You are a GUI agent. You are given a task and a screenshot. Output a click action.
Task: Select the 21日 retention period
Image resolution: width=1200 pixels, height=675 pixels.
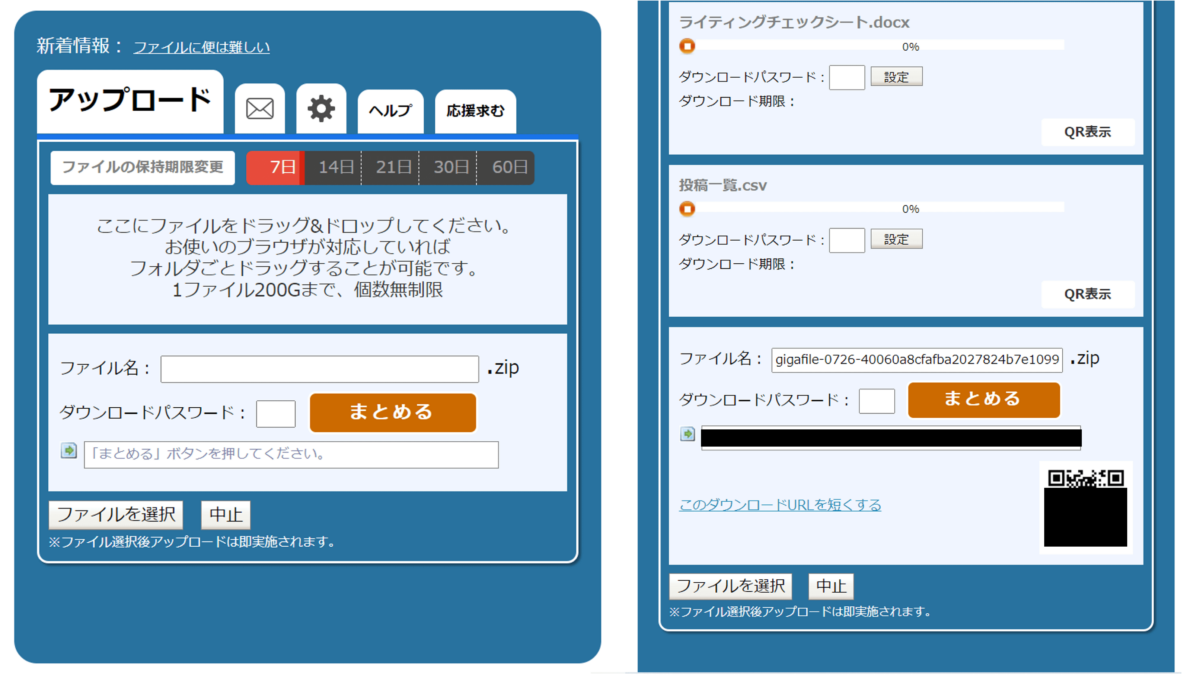[391, 168]
